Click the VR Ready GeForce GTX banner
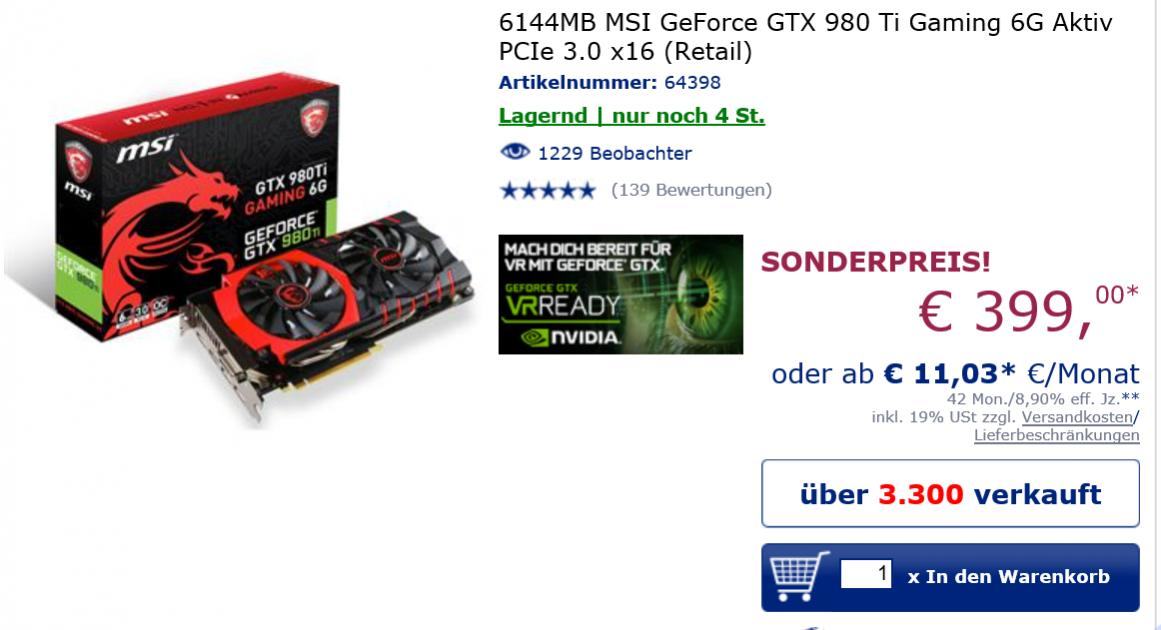 [620, 295]
